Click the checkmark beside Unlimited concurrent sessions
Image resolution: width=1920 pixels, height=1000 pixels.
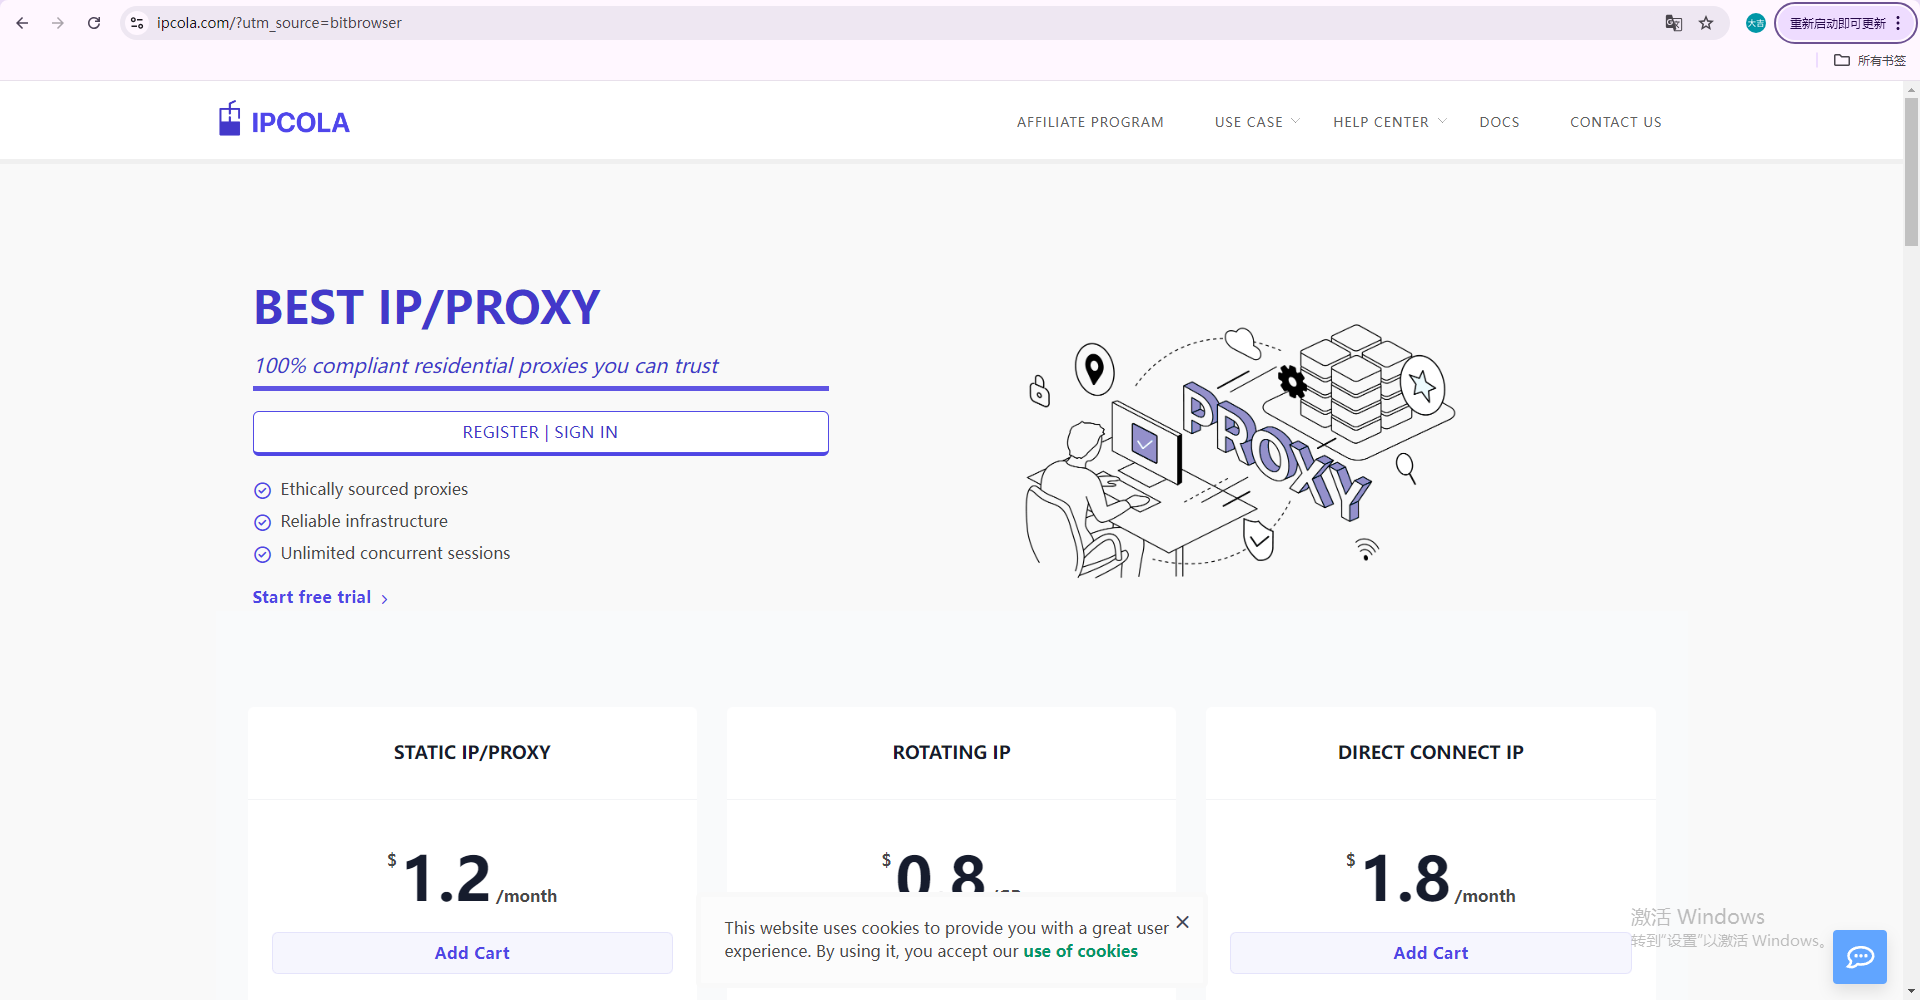click(x=262, y=554)
